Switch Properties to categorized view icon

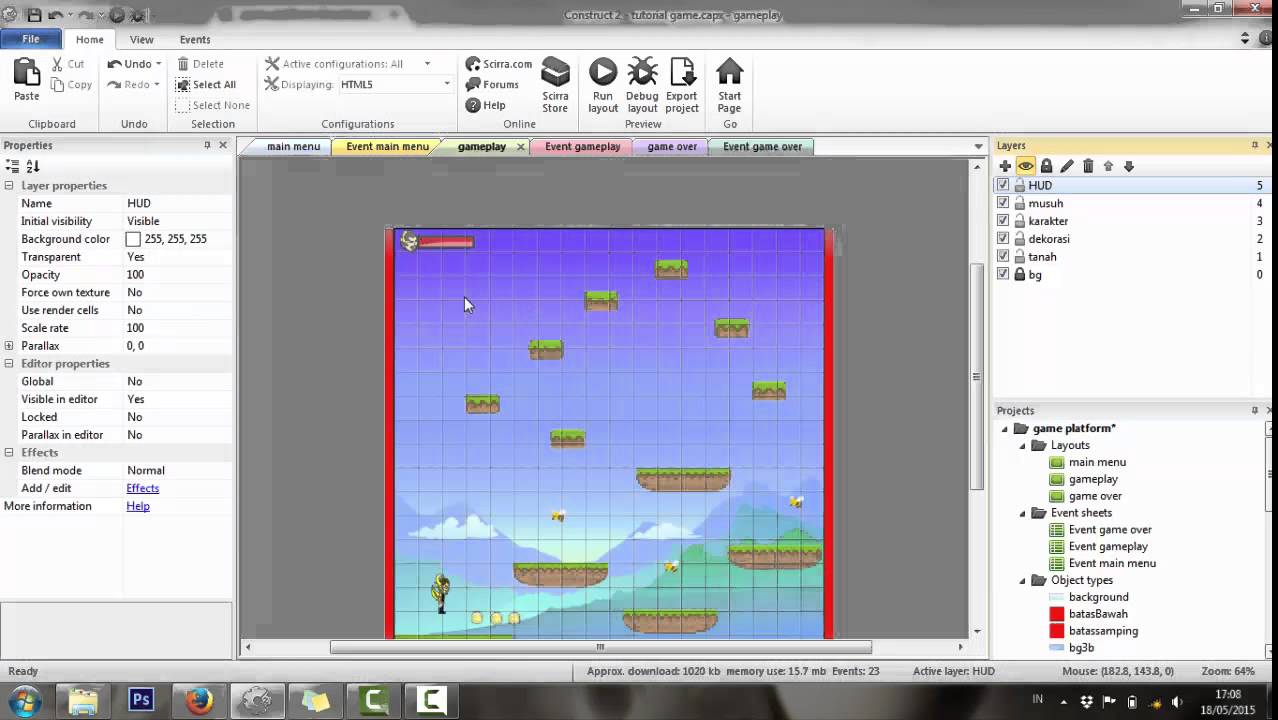point(12,166)
